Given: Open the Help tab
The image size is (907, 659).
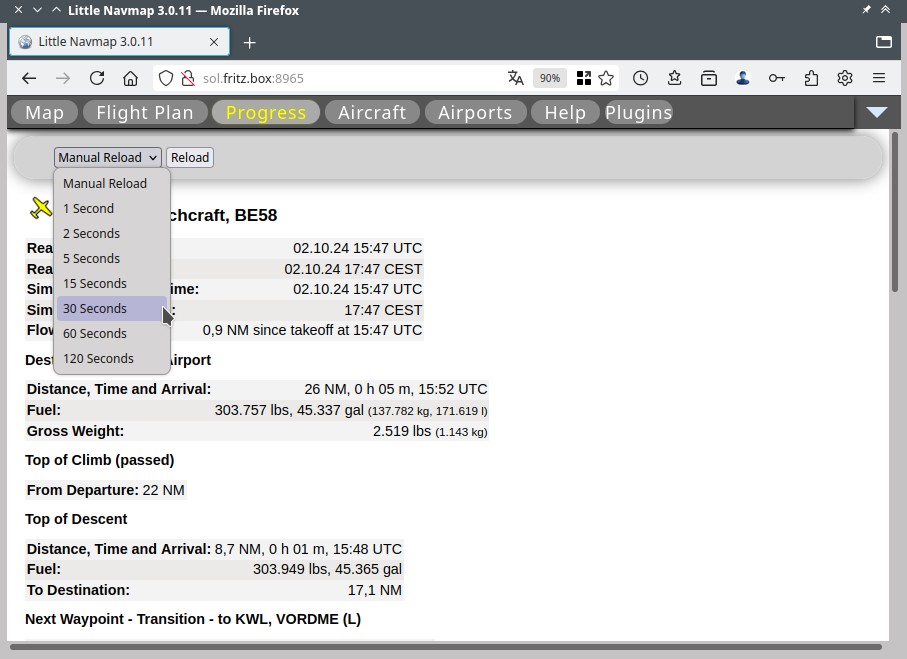Looking at the screenshot, I should pos(565,112).
